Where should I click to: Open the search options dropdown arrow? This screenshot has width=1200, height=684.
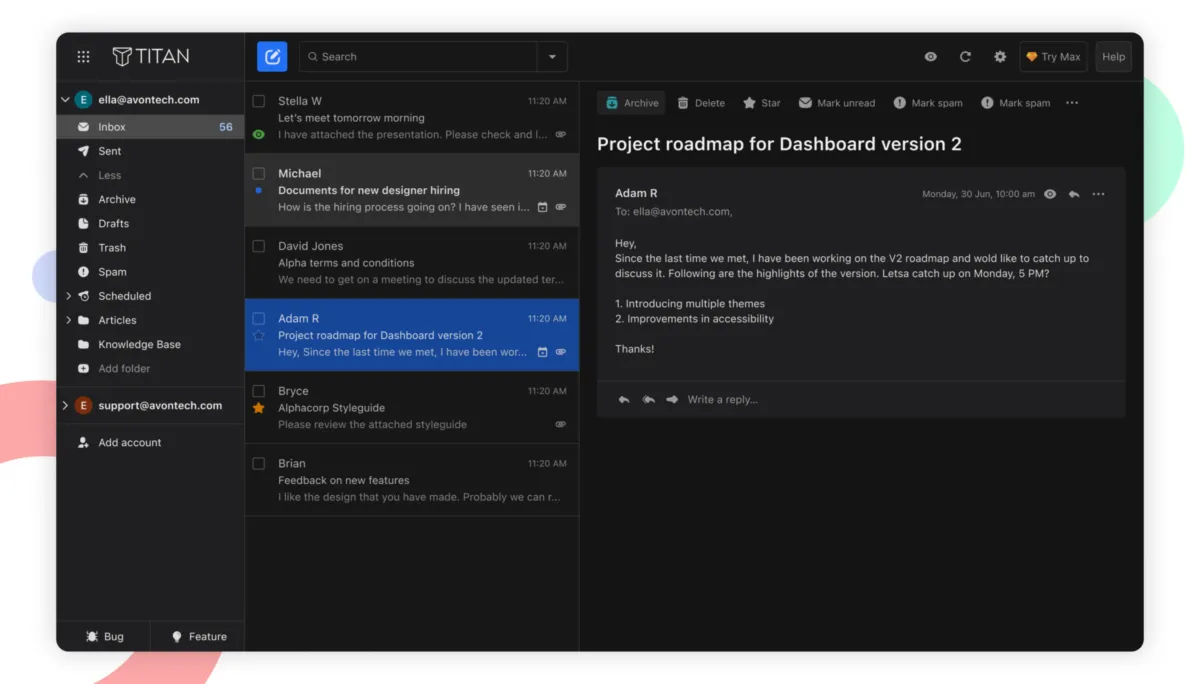click(x=552, y=57)
